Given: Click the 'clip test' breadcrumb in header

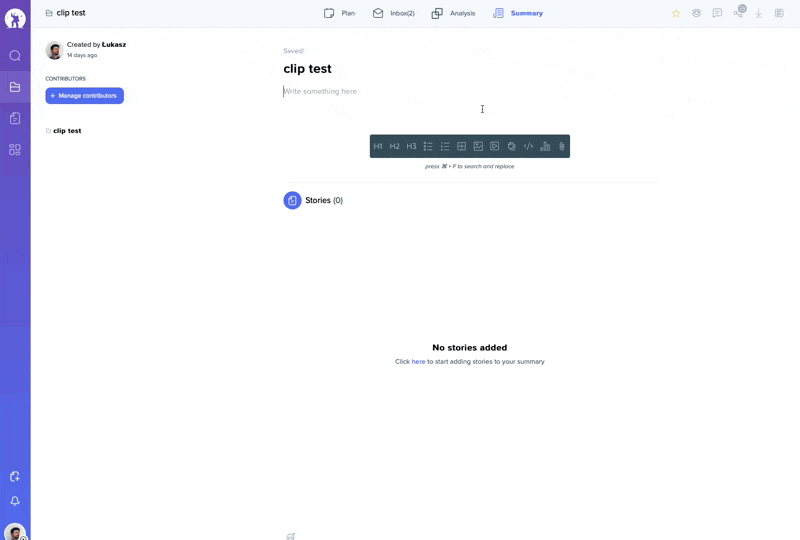Looking at the screenshot, I should click(x=65, y=13).
